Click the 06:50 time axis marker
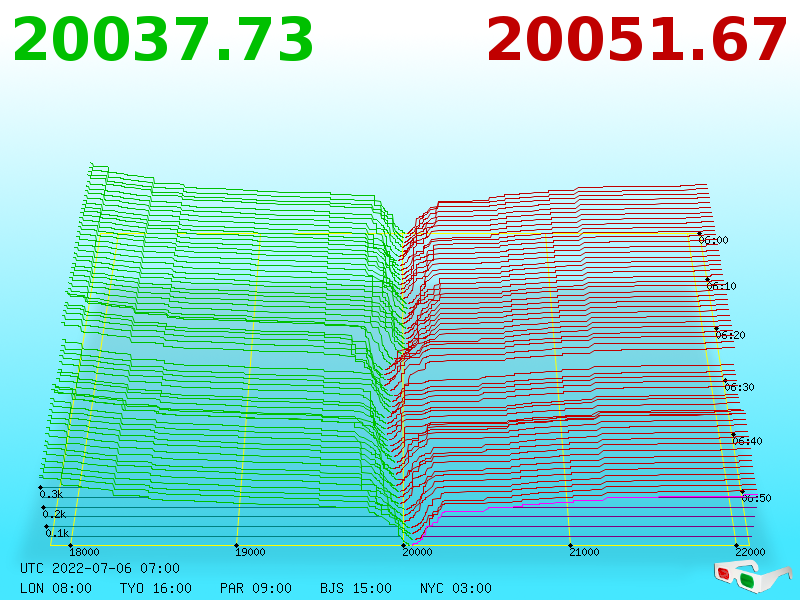The image size is (800, 600). (x=756, y=498)
